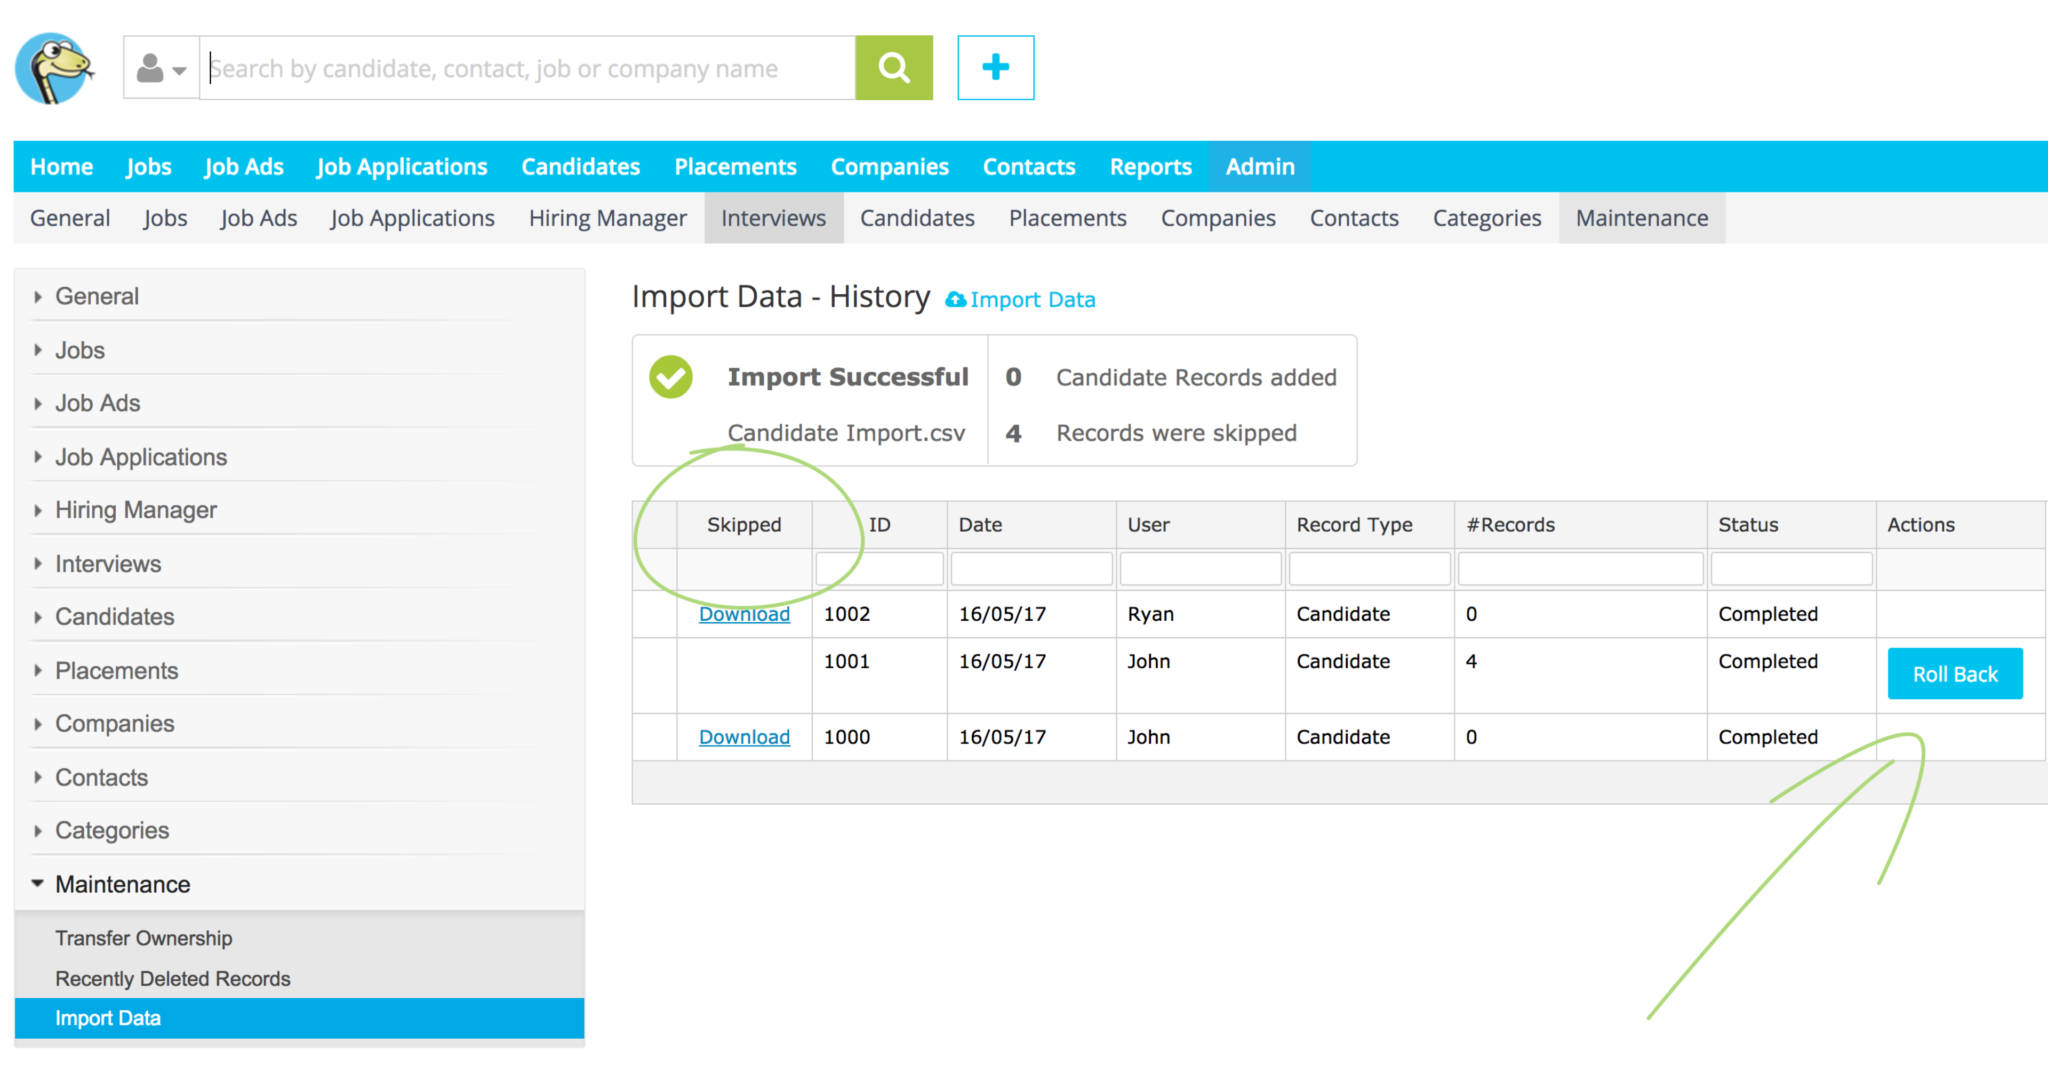This screenshot has width=2048, height=1090.
Task: Switch to the Interviews admin sub-tab
Action: point(773,218)
